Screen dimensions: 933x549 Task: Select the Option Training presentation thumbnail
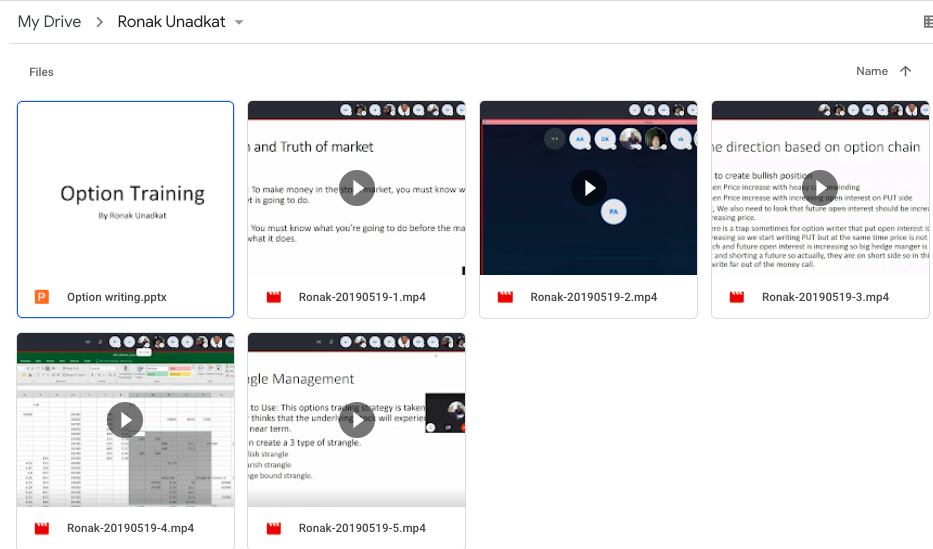(x=126, y=188)
